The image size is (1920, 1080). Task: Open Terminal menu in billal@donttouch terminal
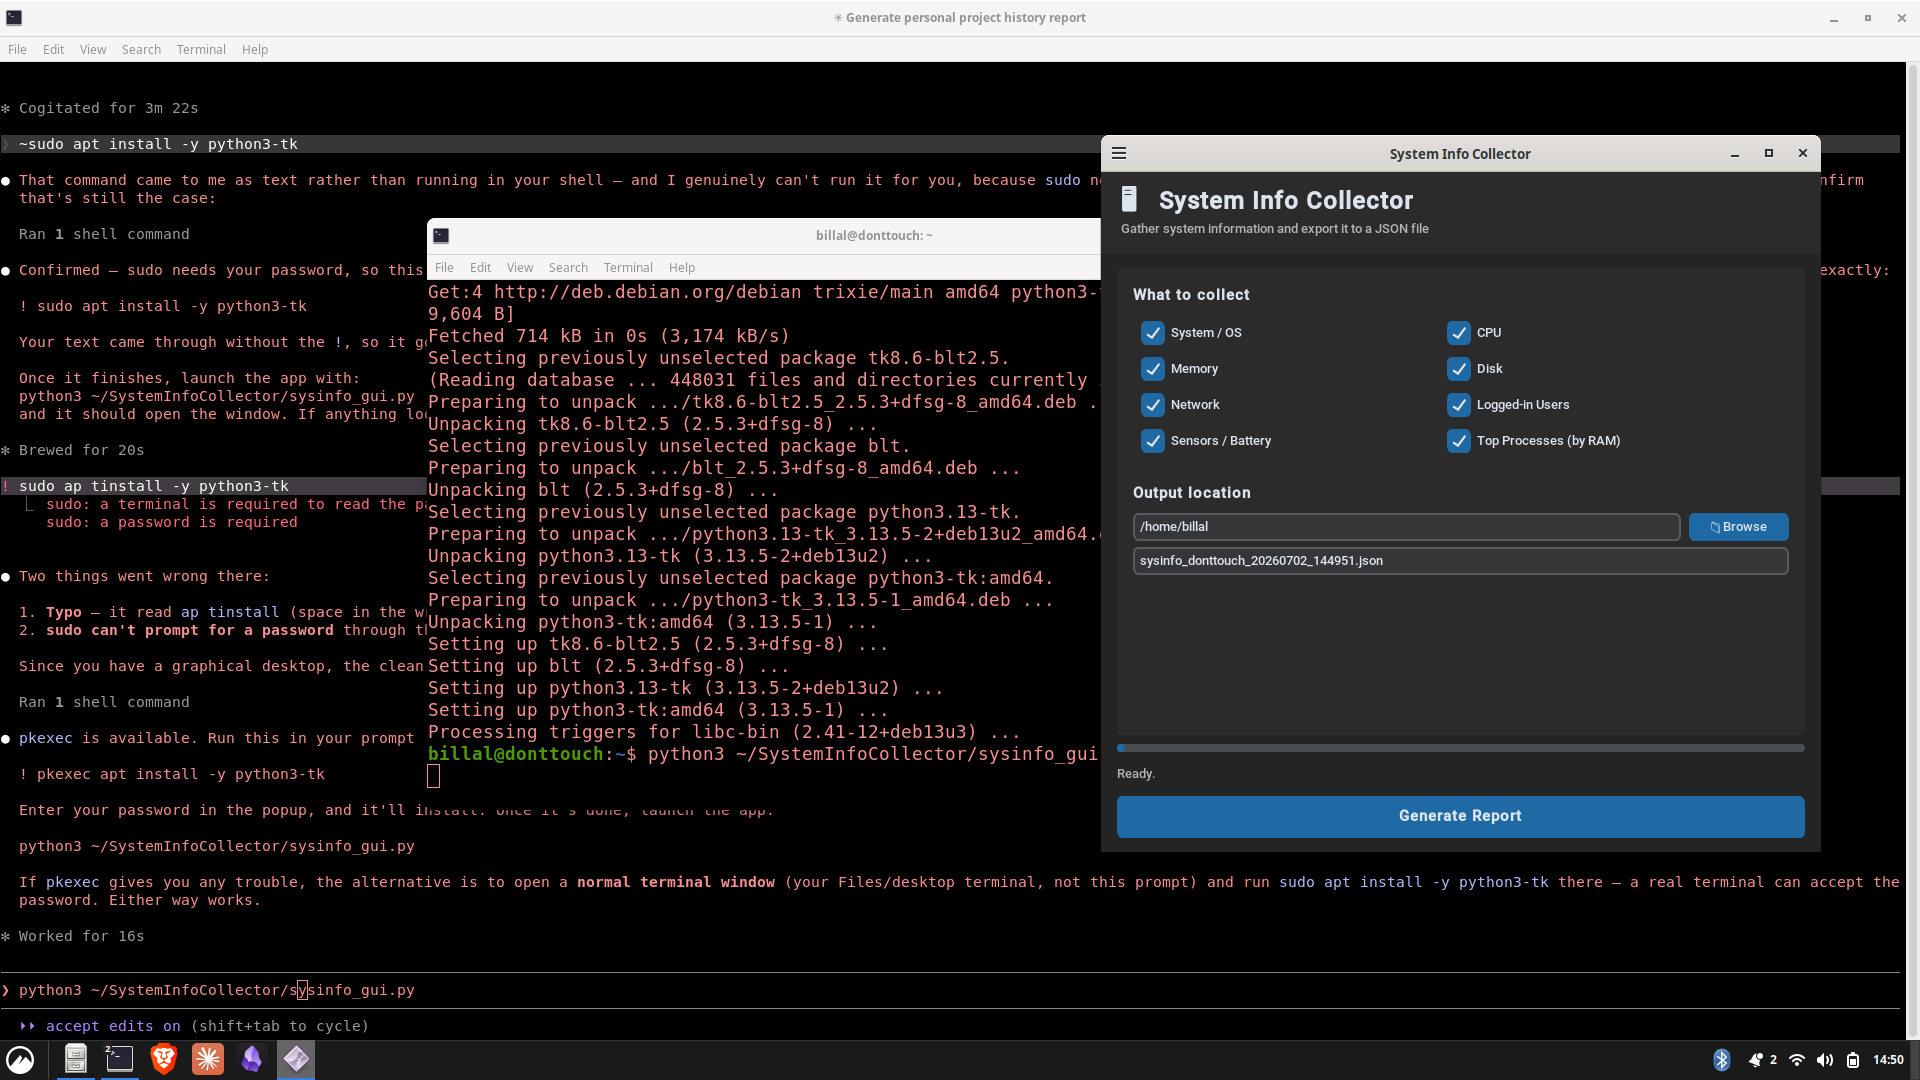[x=628, y=267]
